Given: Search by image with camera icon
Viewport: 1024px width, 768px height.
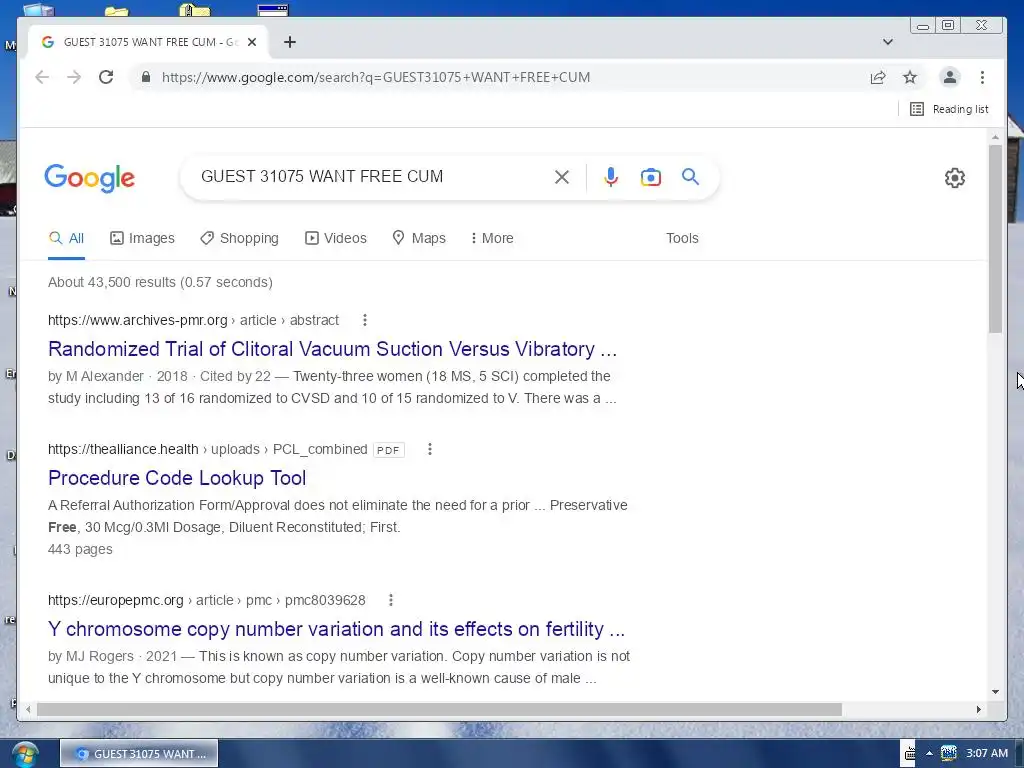Looking at the screenshot, I should coord(650,177).
